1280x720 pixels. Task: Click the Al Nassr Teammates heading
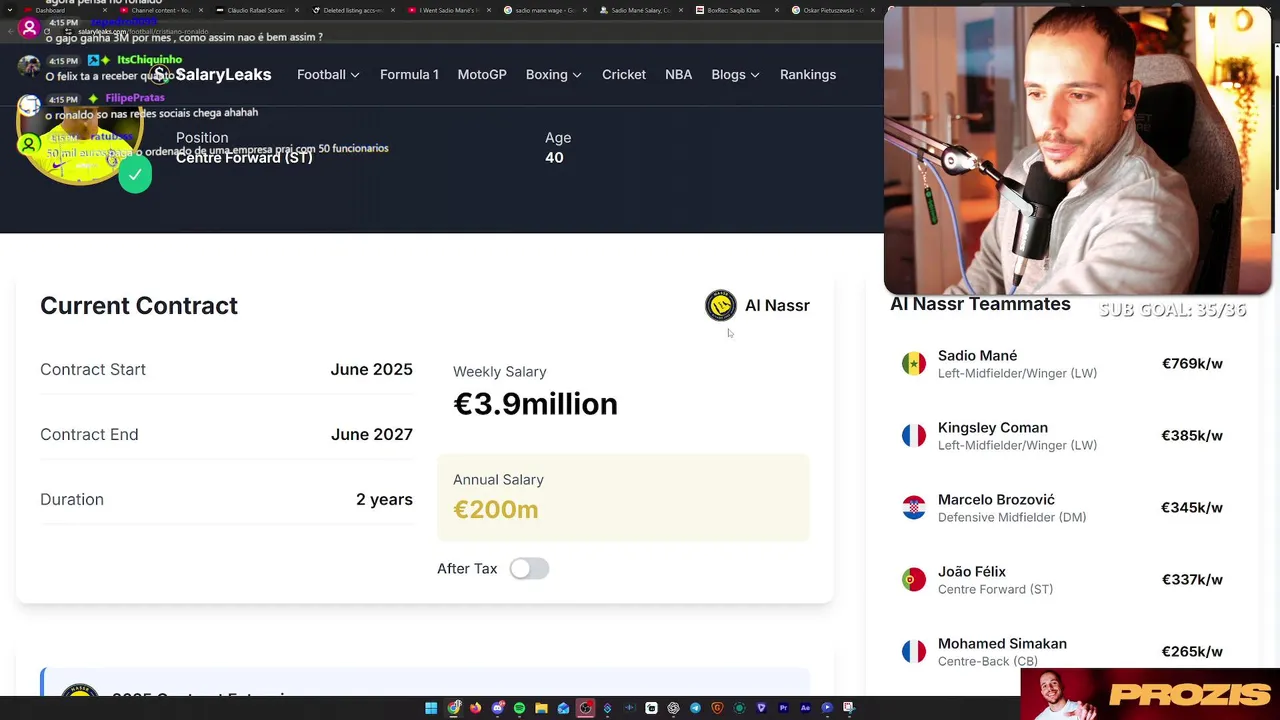click(980, 304)
